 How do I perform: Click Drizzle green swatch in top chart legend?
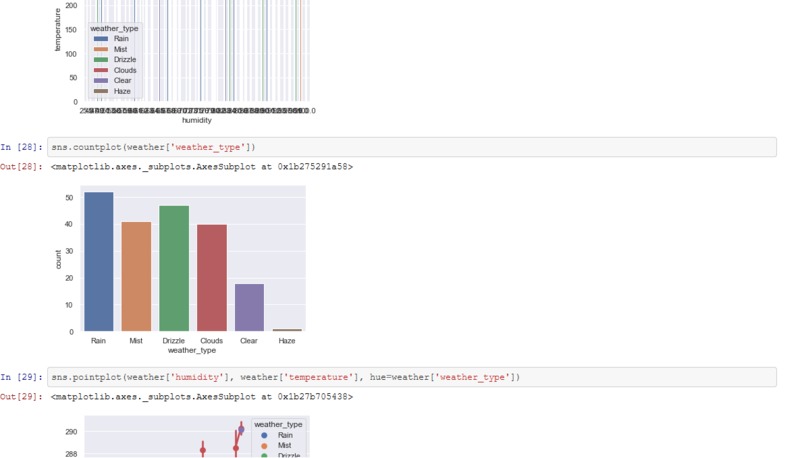[x=101, y=60]
